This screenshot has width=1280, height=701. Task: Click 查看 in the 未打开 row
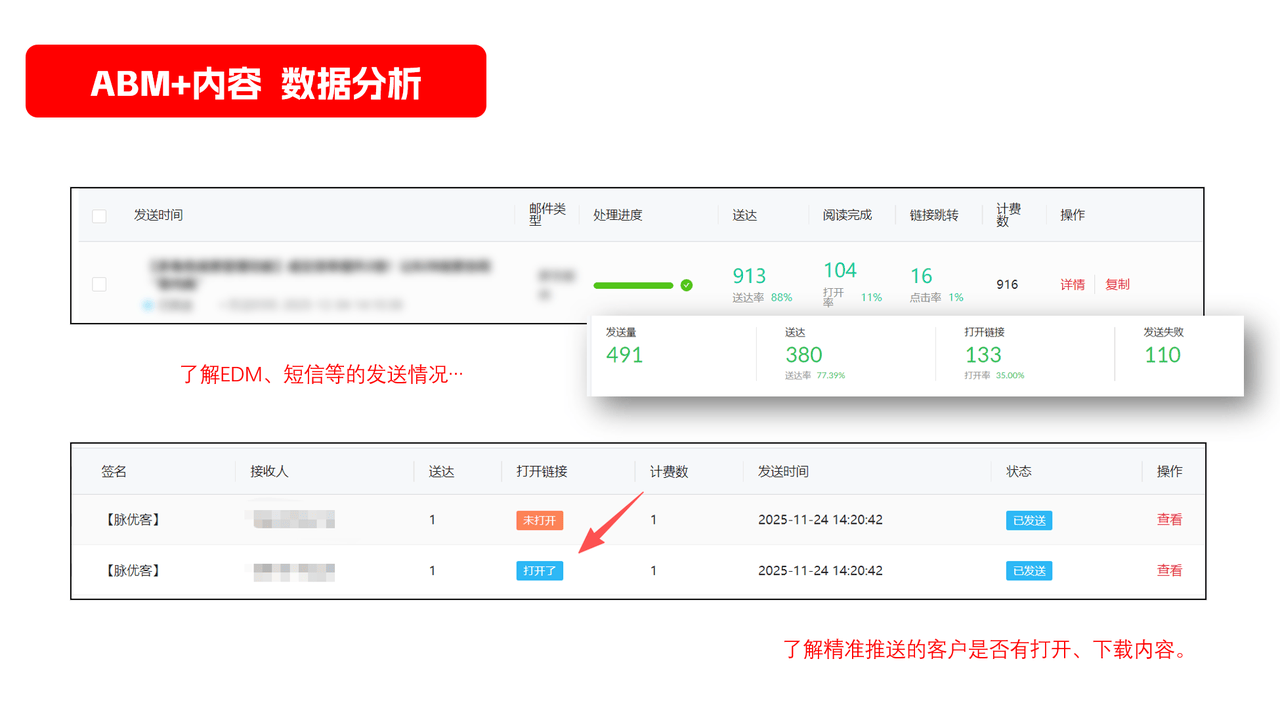1169,520
